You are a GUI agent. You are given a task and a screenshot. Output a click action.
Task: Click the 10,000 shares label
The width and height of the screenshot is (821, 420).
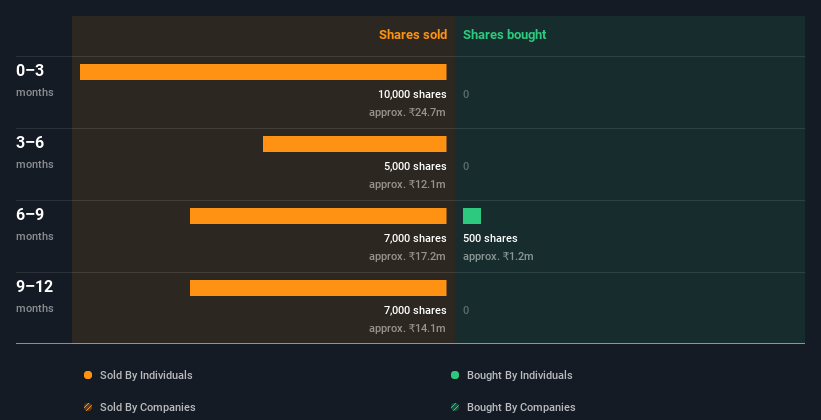(x=413, y=94)
